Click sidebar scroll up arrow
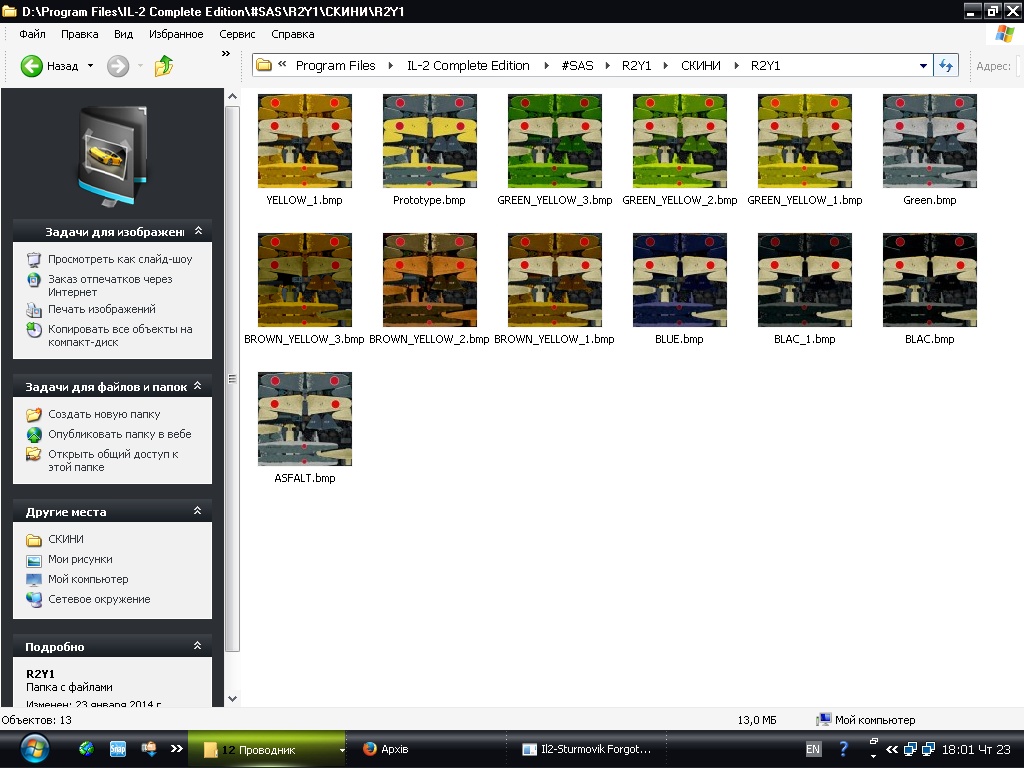This screenshot has height=768, width=1024. point(232,97)
